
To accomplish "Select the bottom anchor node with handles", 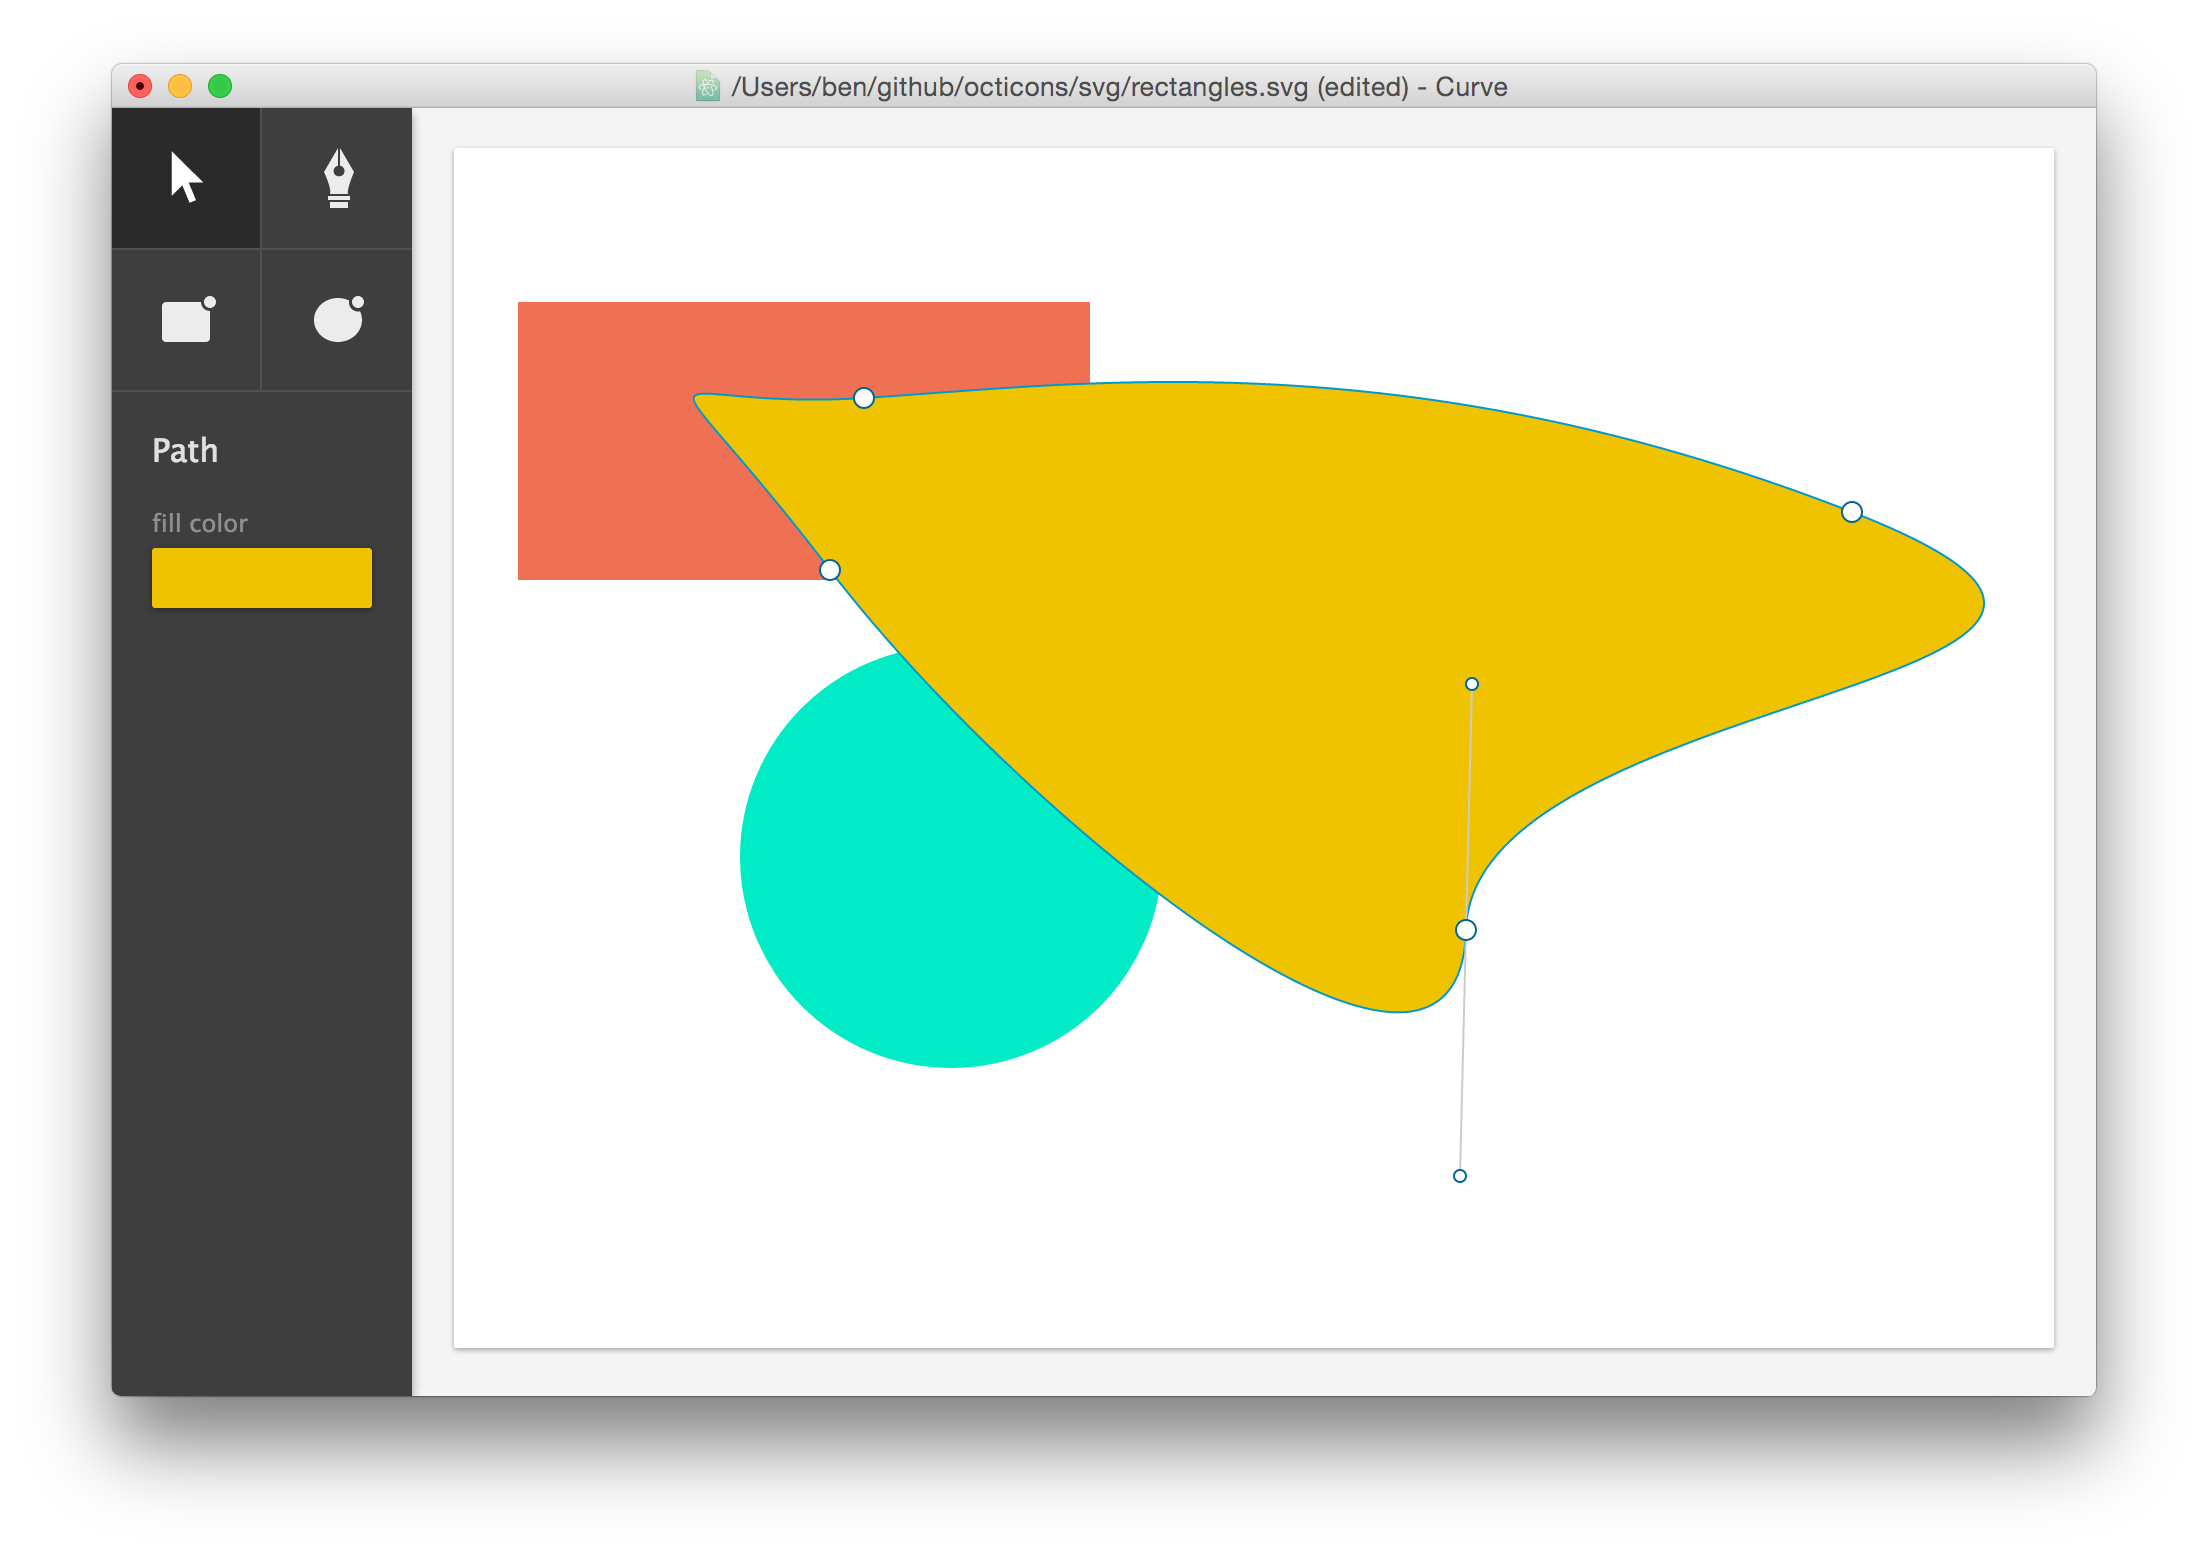I will click(x=1466, y=930).
